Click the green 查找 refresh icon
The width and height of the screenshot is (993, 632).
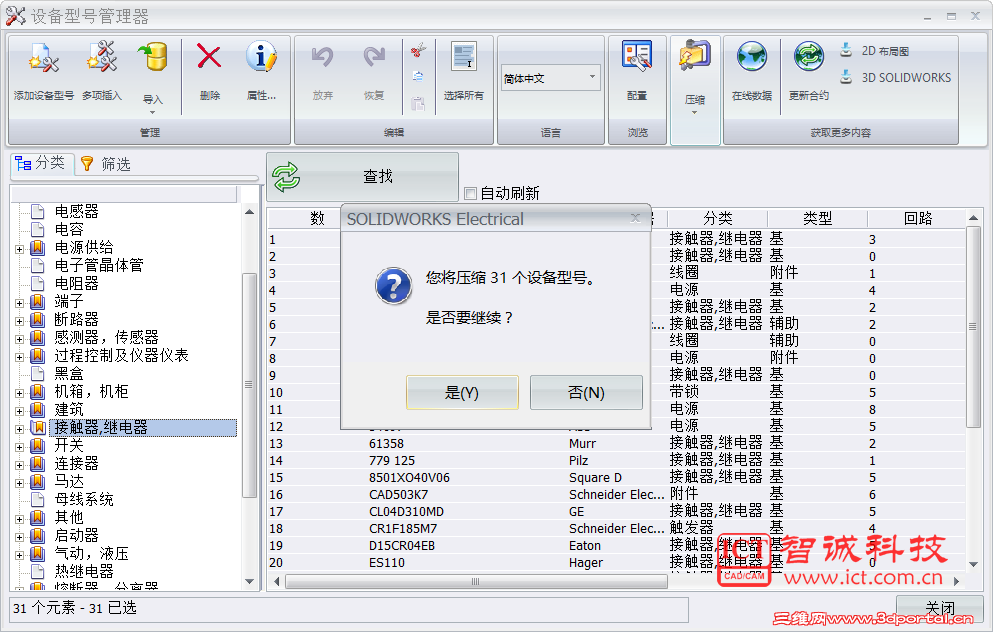[x=286, y=177]
